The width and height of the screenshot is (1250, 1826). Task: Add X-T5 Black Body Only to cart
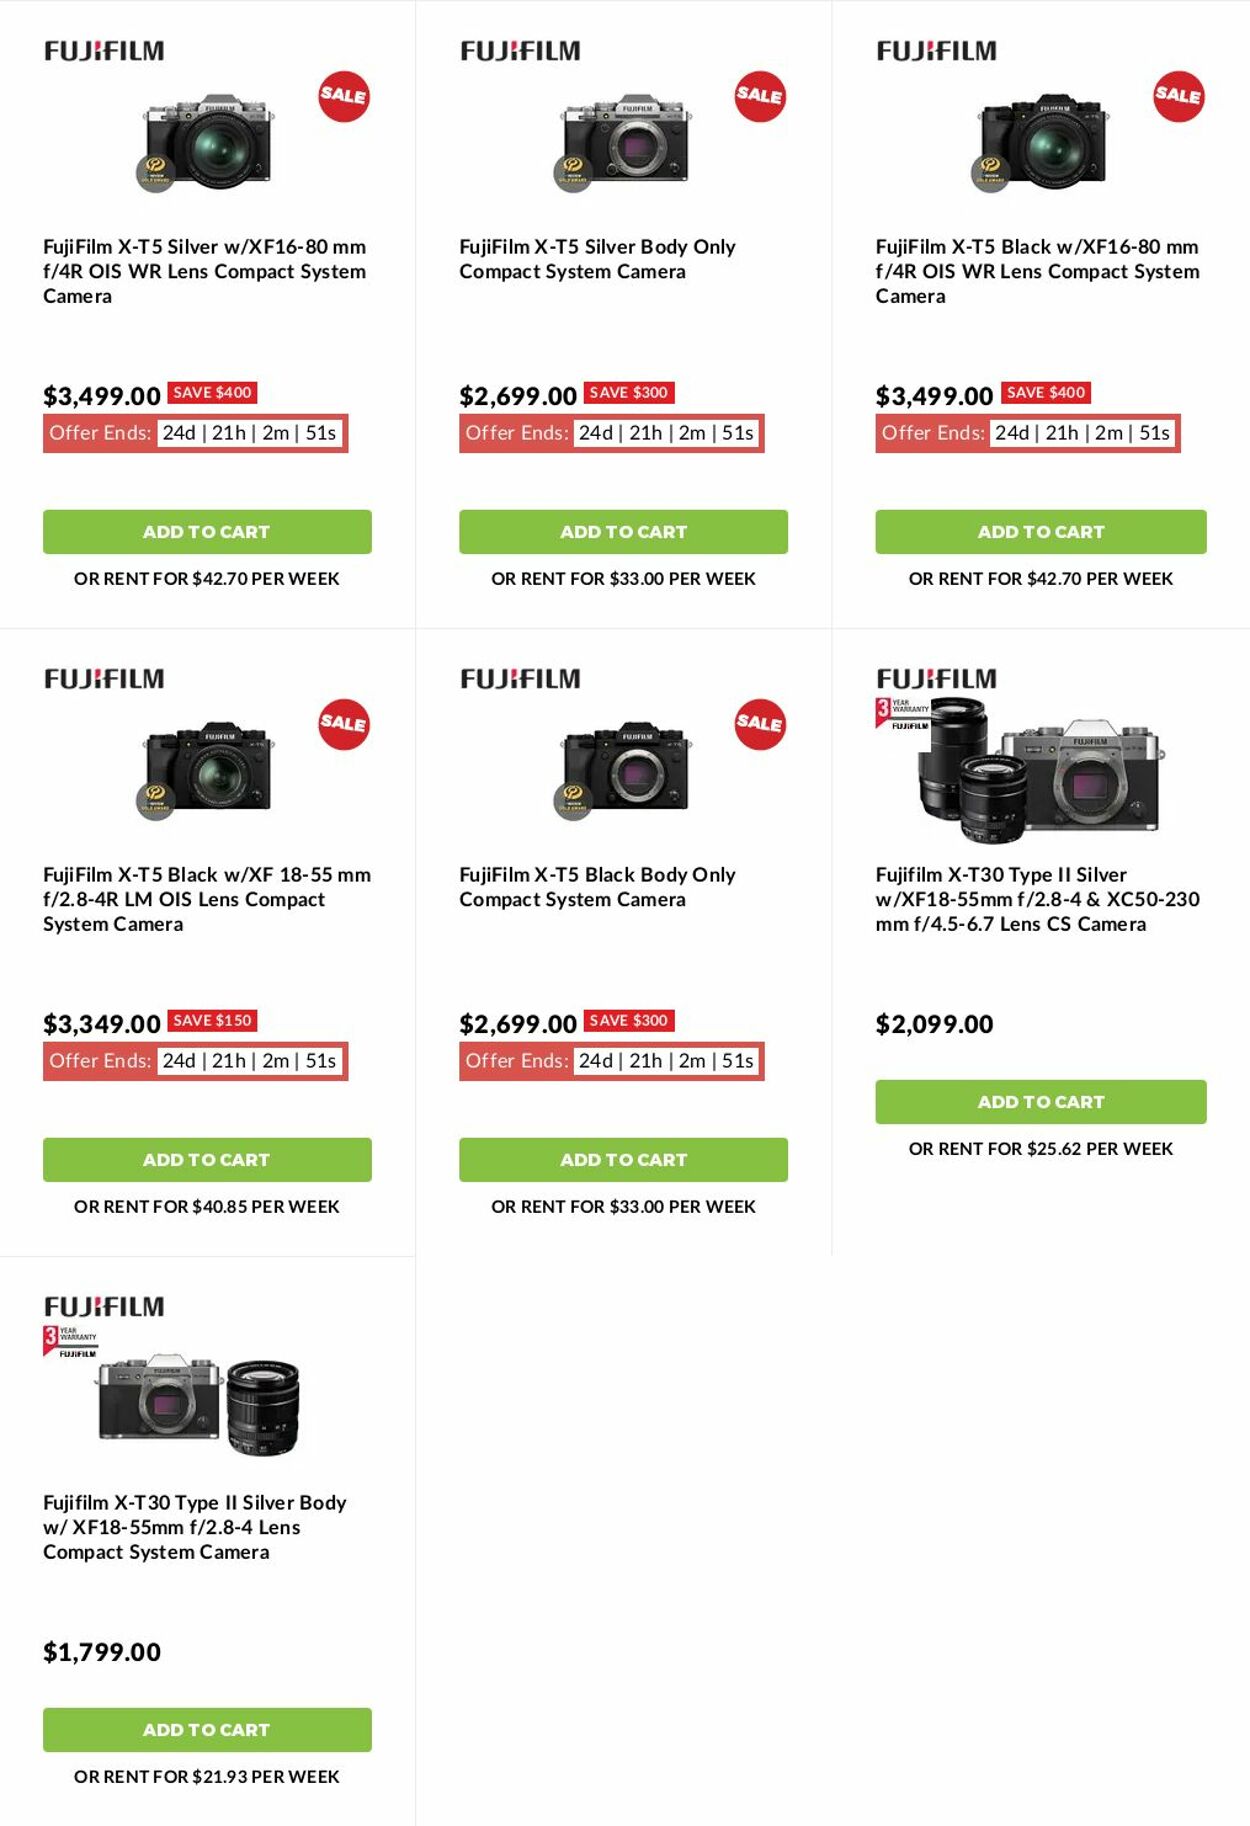(623, 1160)
